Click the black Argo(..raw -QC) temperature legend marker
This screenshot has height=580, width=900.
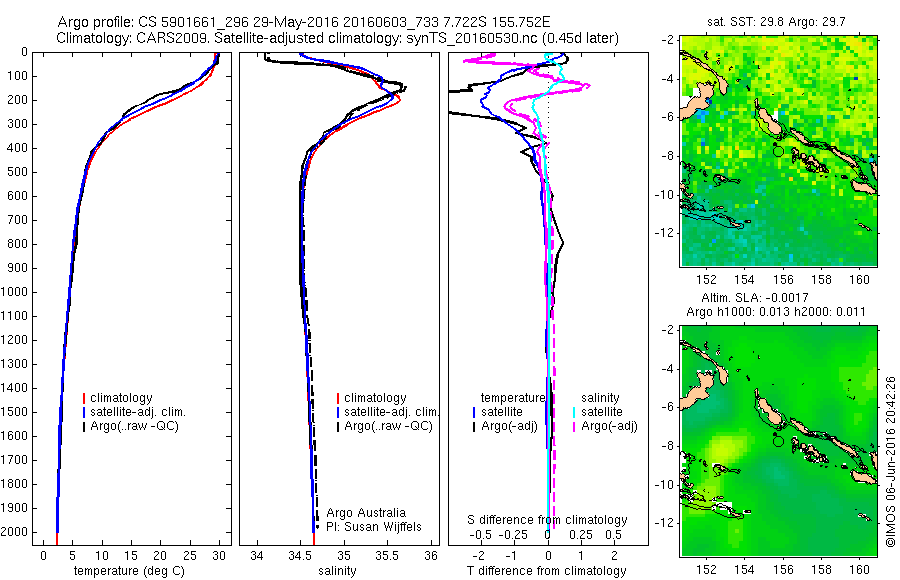click(84, 427)
